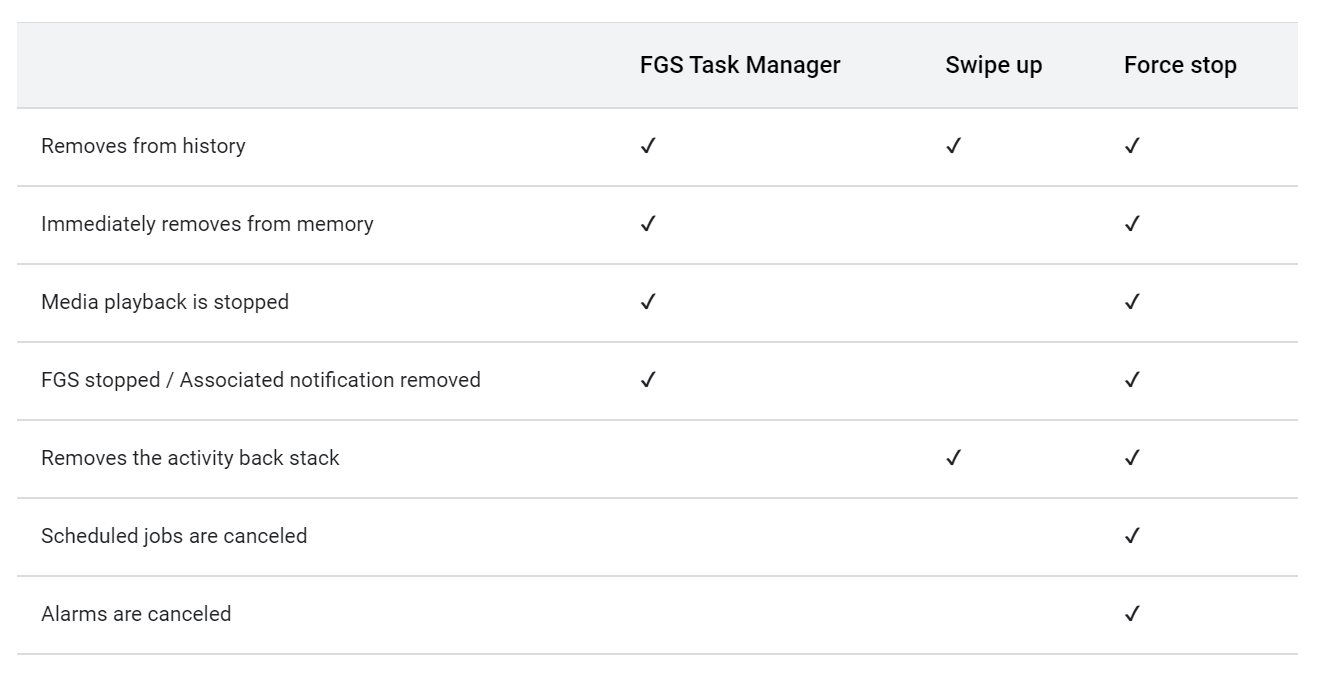Select the Immediately removes from memory label

pyautogui.click(x=207, y=224)
